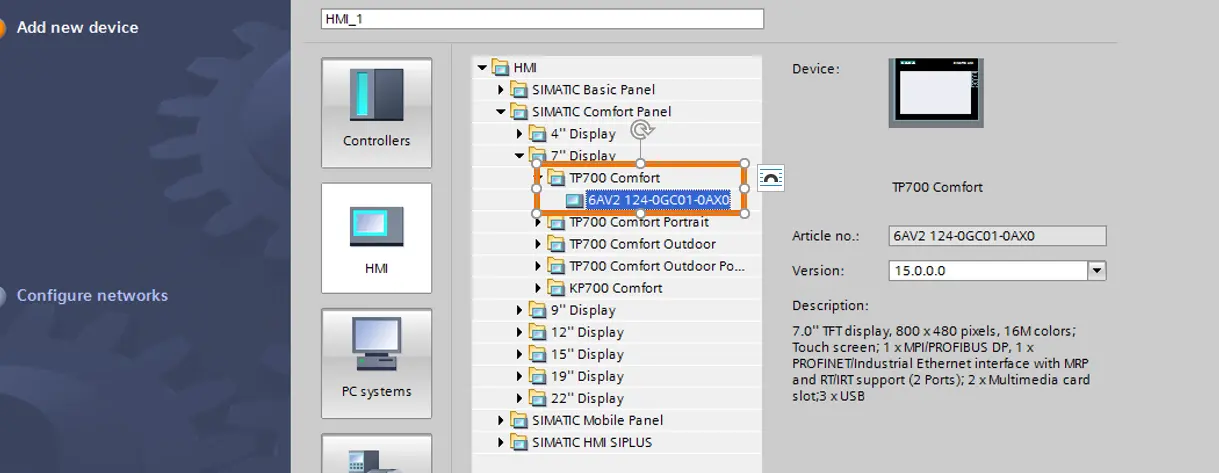Expand the KP700 Comfort arrow
This screenshot has width=1219, height=473.
(x=538, y=288)
